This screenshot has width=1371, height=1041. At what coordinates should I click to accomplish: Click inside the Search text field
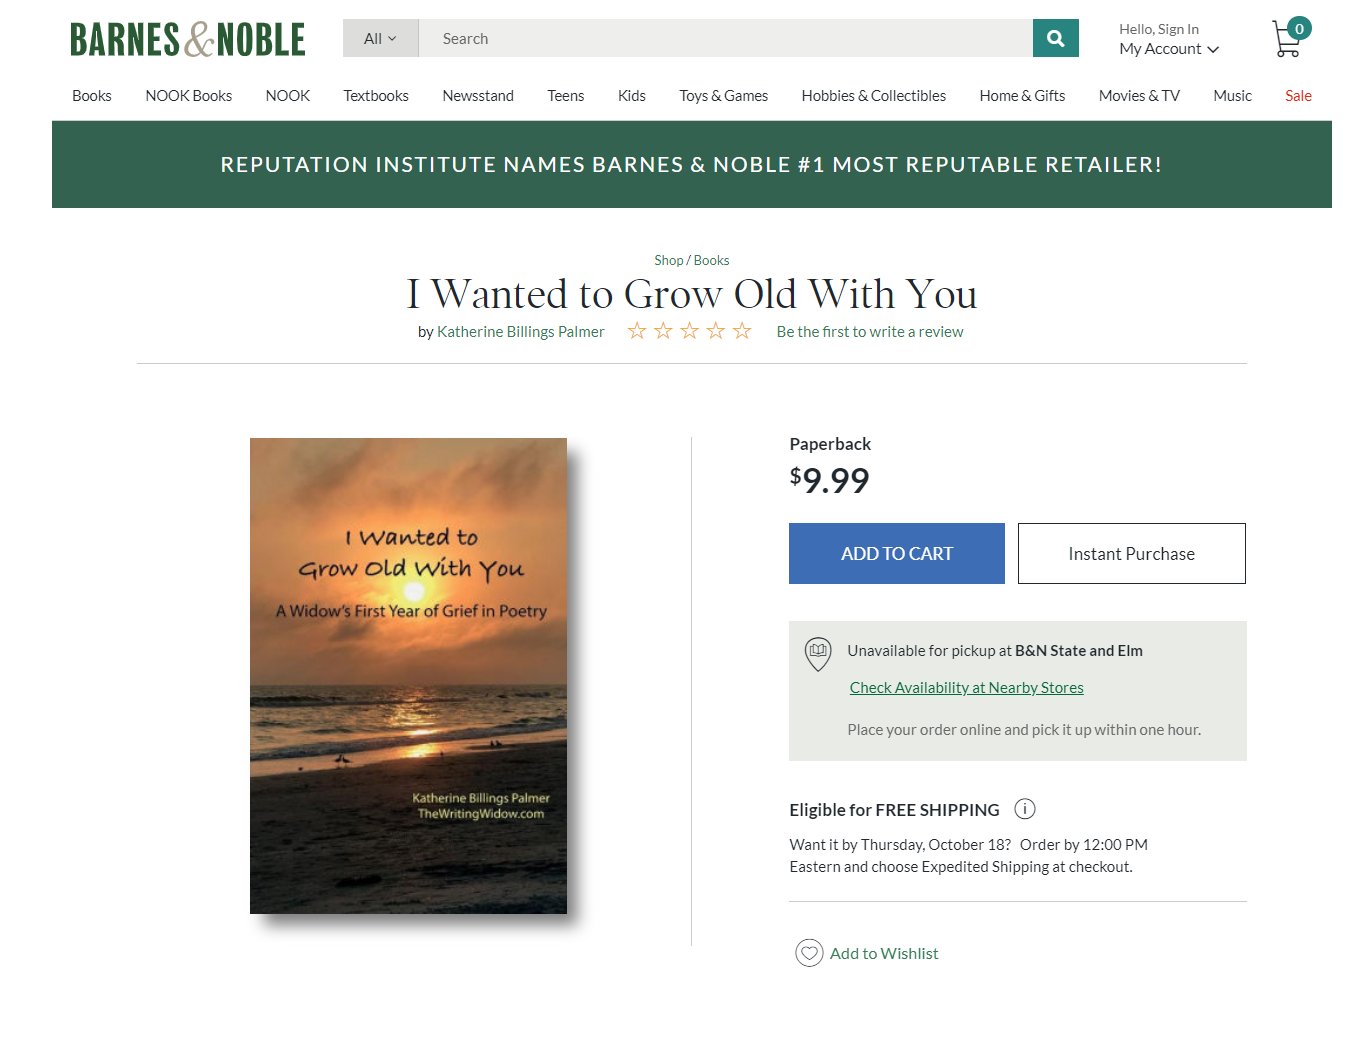pyautogui.click(x=725, y=38)
